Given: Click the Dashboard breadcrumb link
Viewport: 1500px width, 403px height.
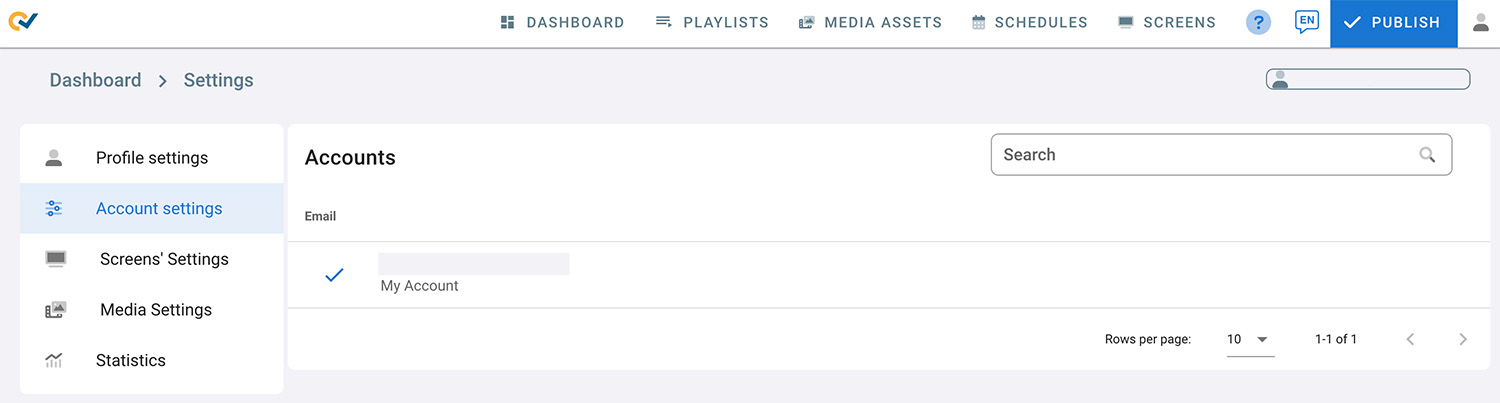Looking at the screenshot, I should [95, 80].
